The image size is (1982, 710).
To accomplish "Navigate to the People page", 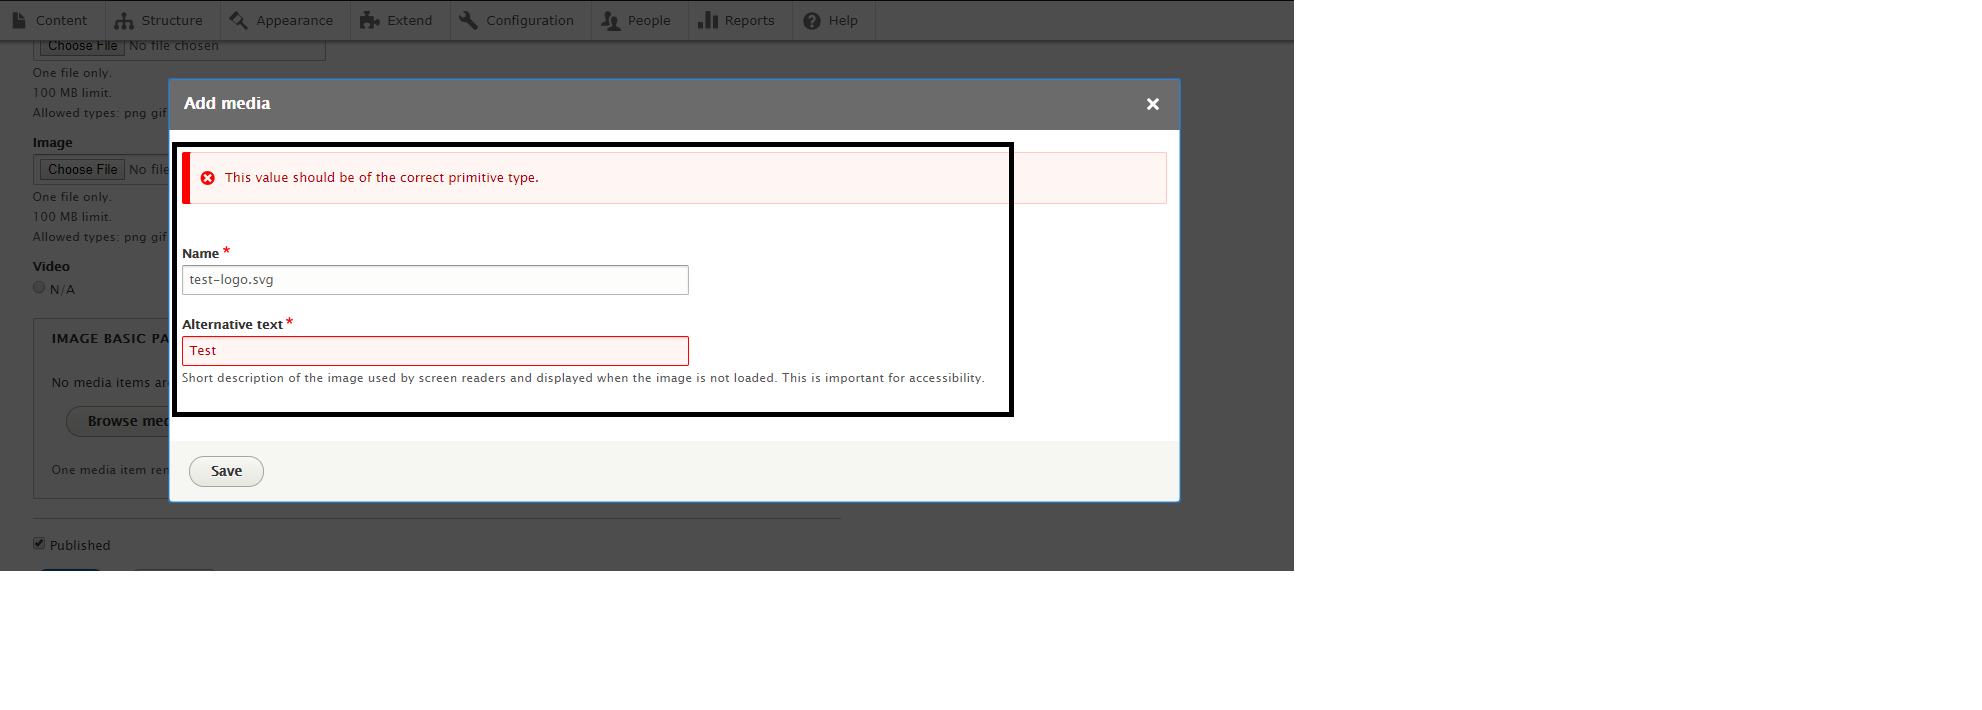I will [638, 20].
